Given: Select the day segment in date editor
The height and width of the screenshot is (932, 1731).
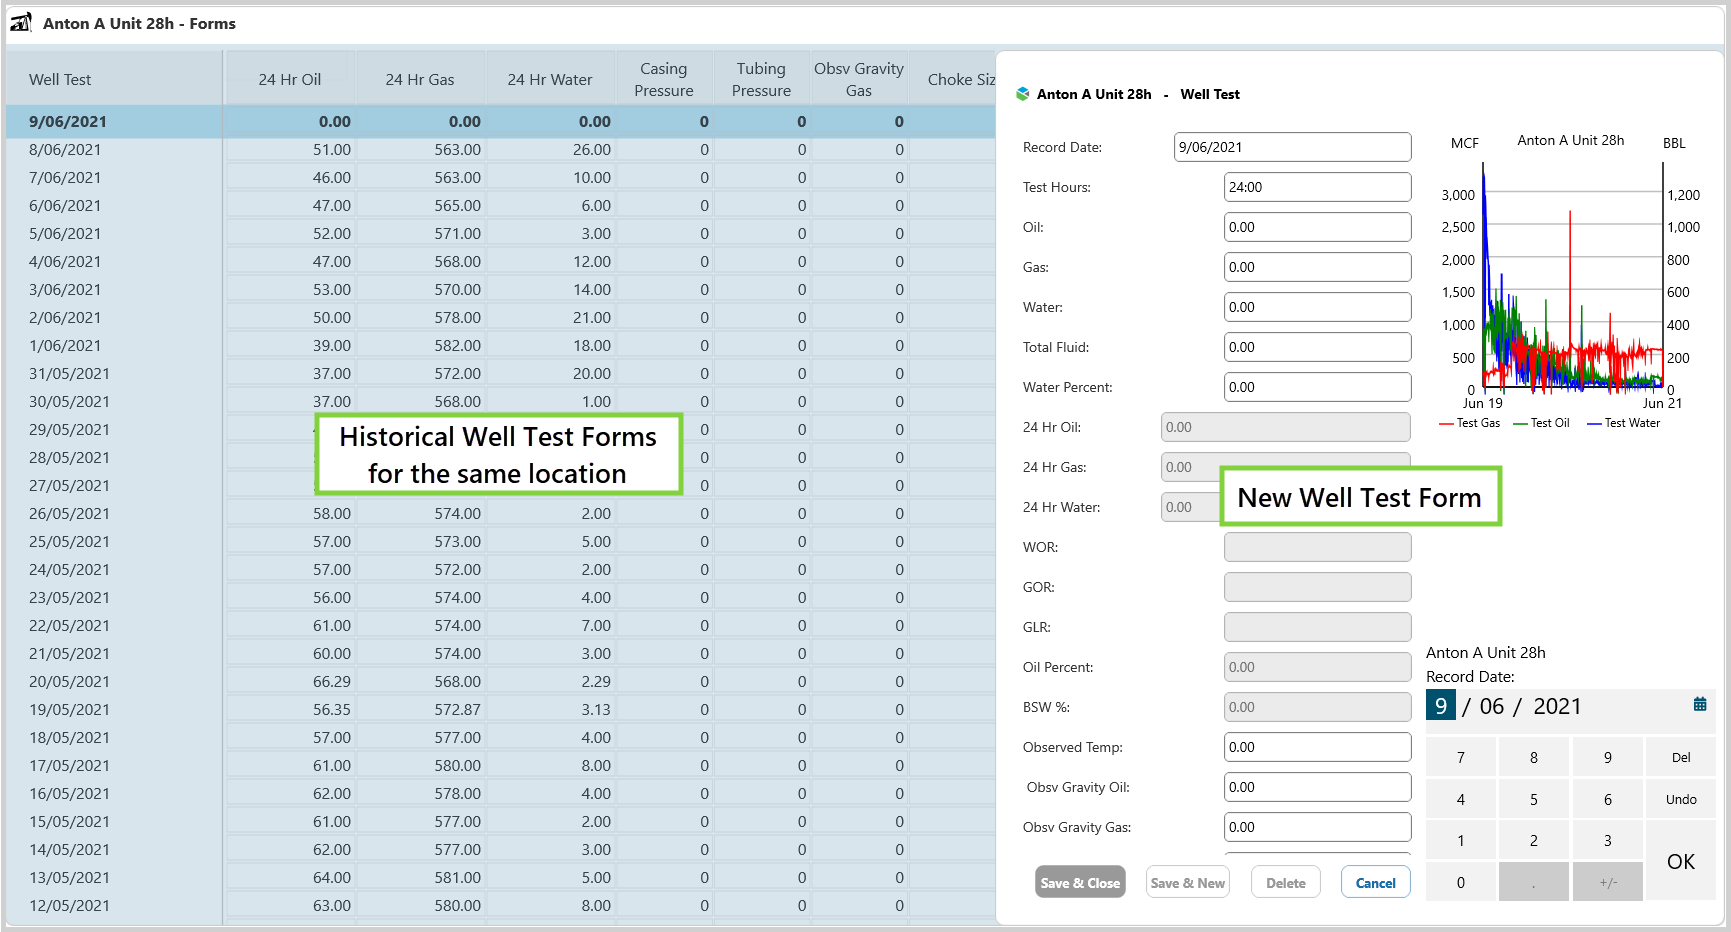Looking at the screenshot, I should click(x=1440, y=706).
